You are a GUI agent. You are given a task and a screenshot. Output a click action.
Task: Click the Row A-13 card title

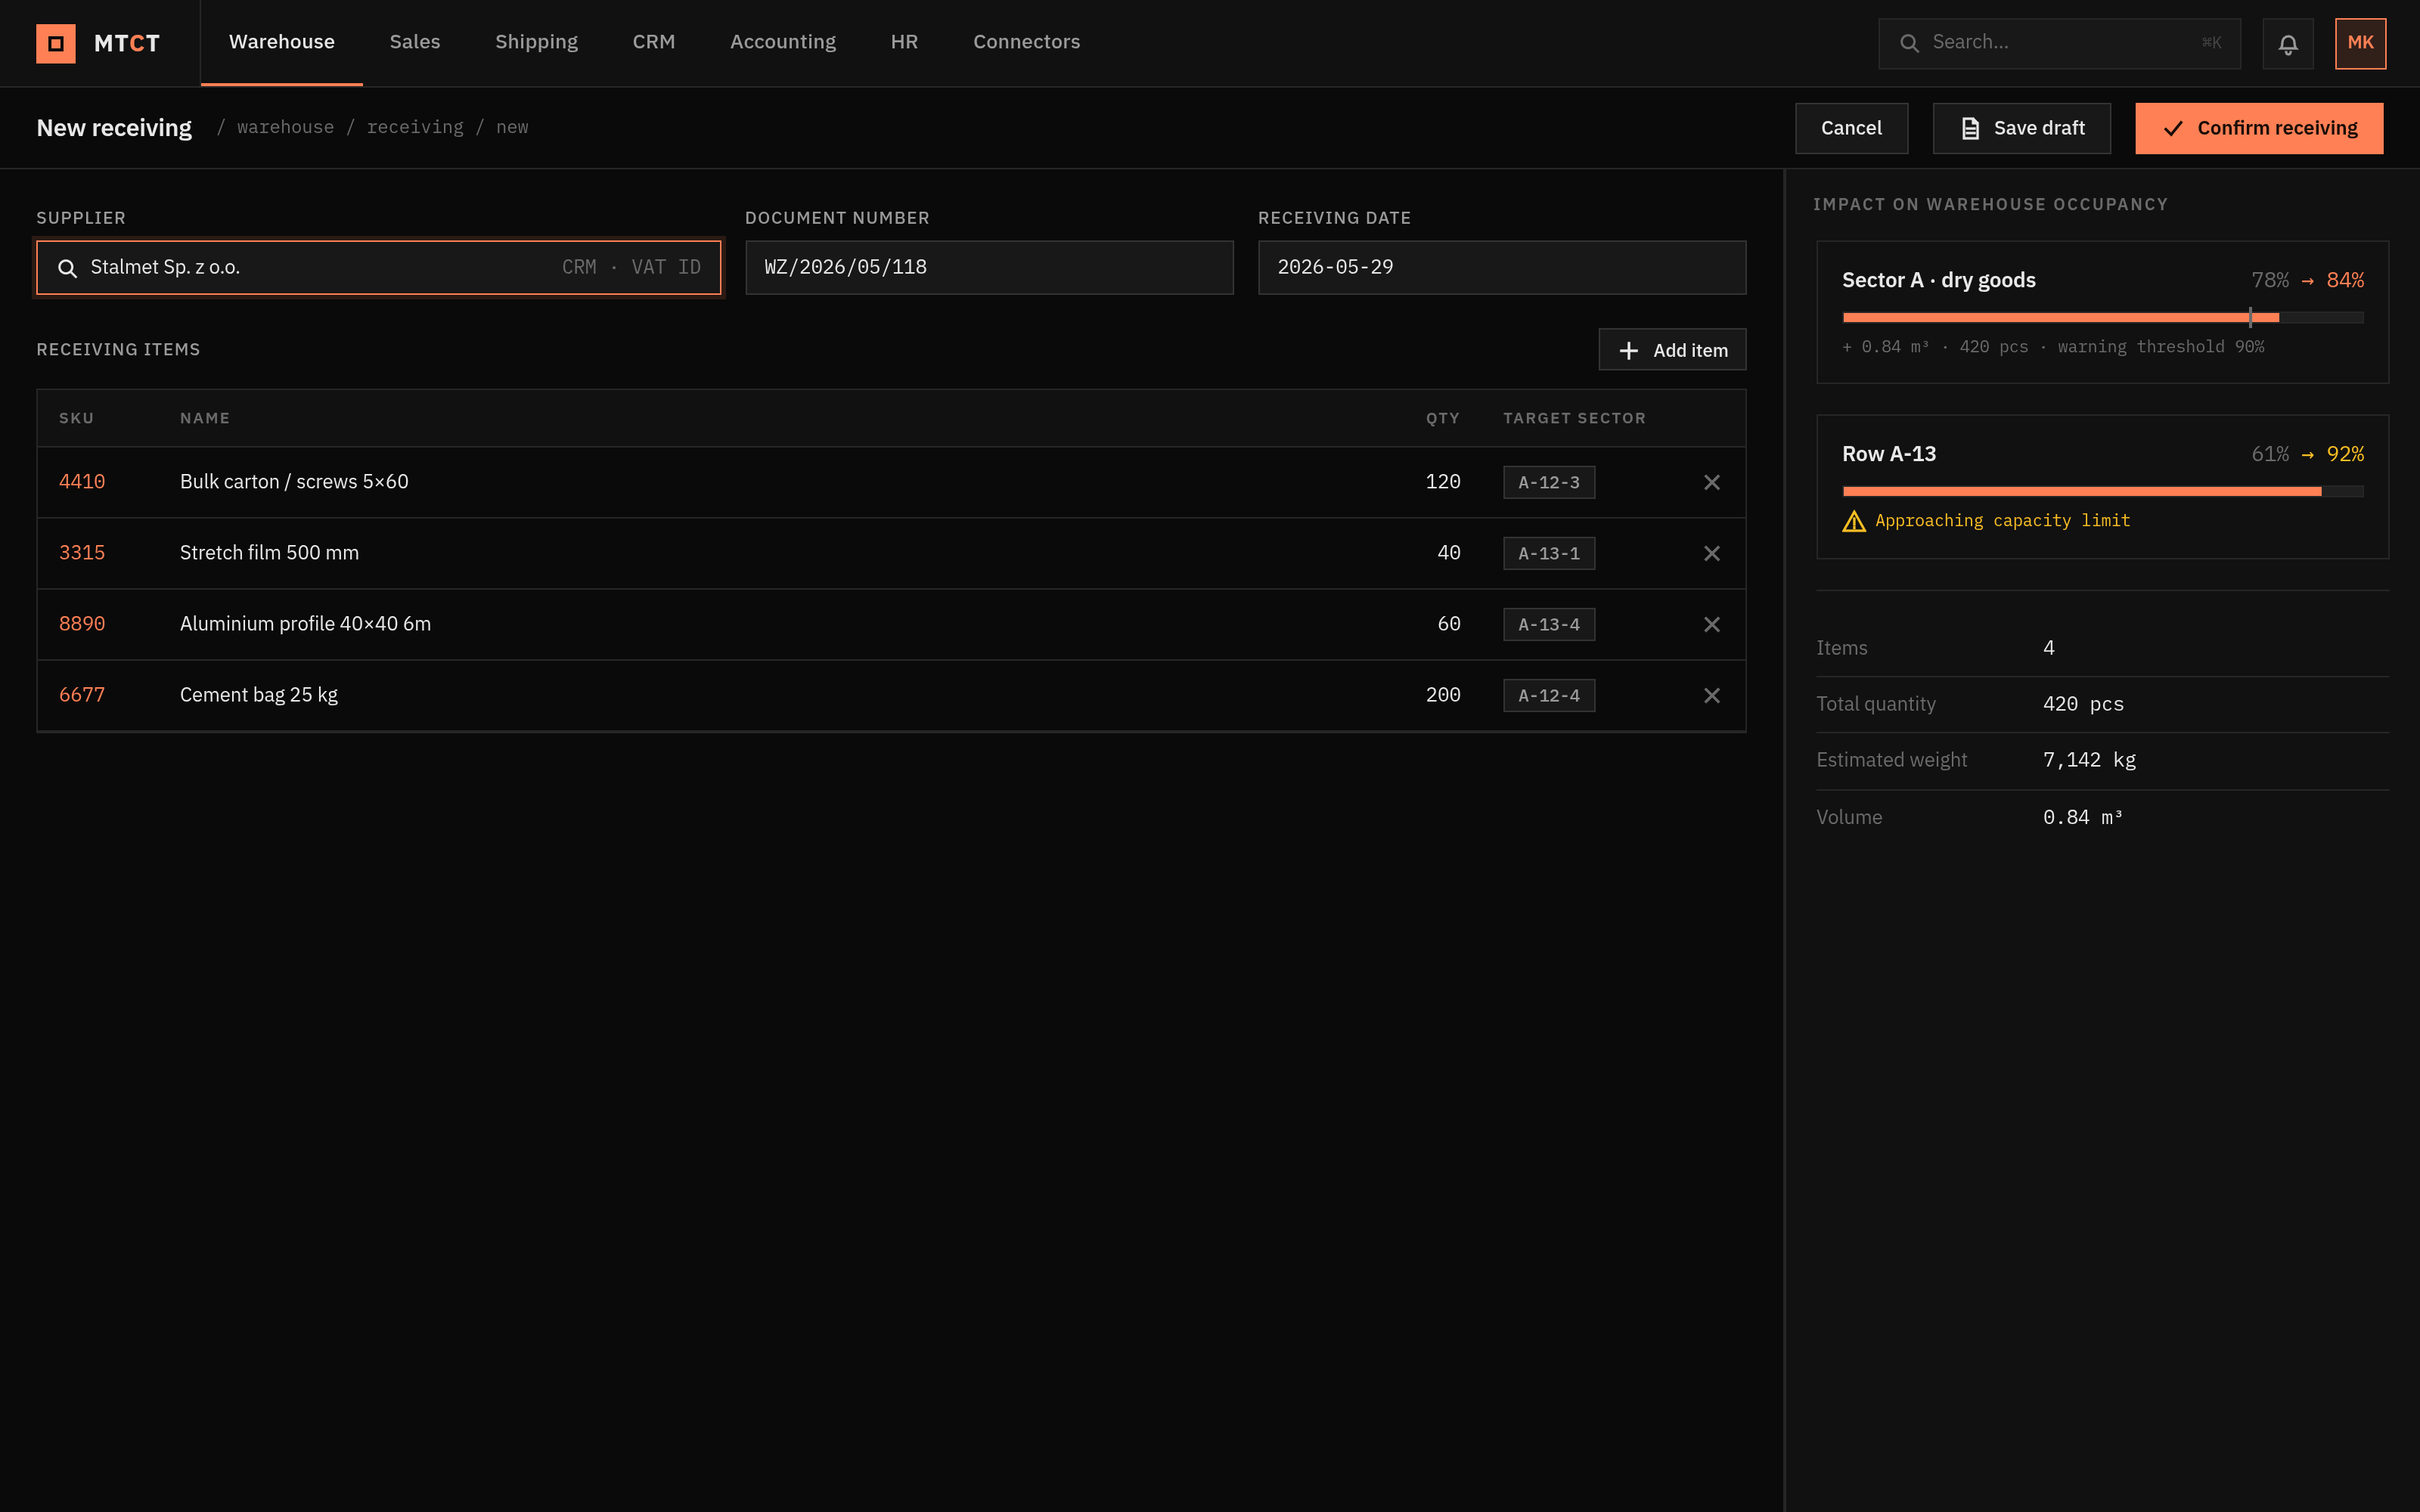[1888, 454]
